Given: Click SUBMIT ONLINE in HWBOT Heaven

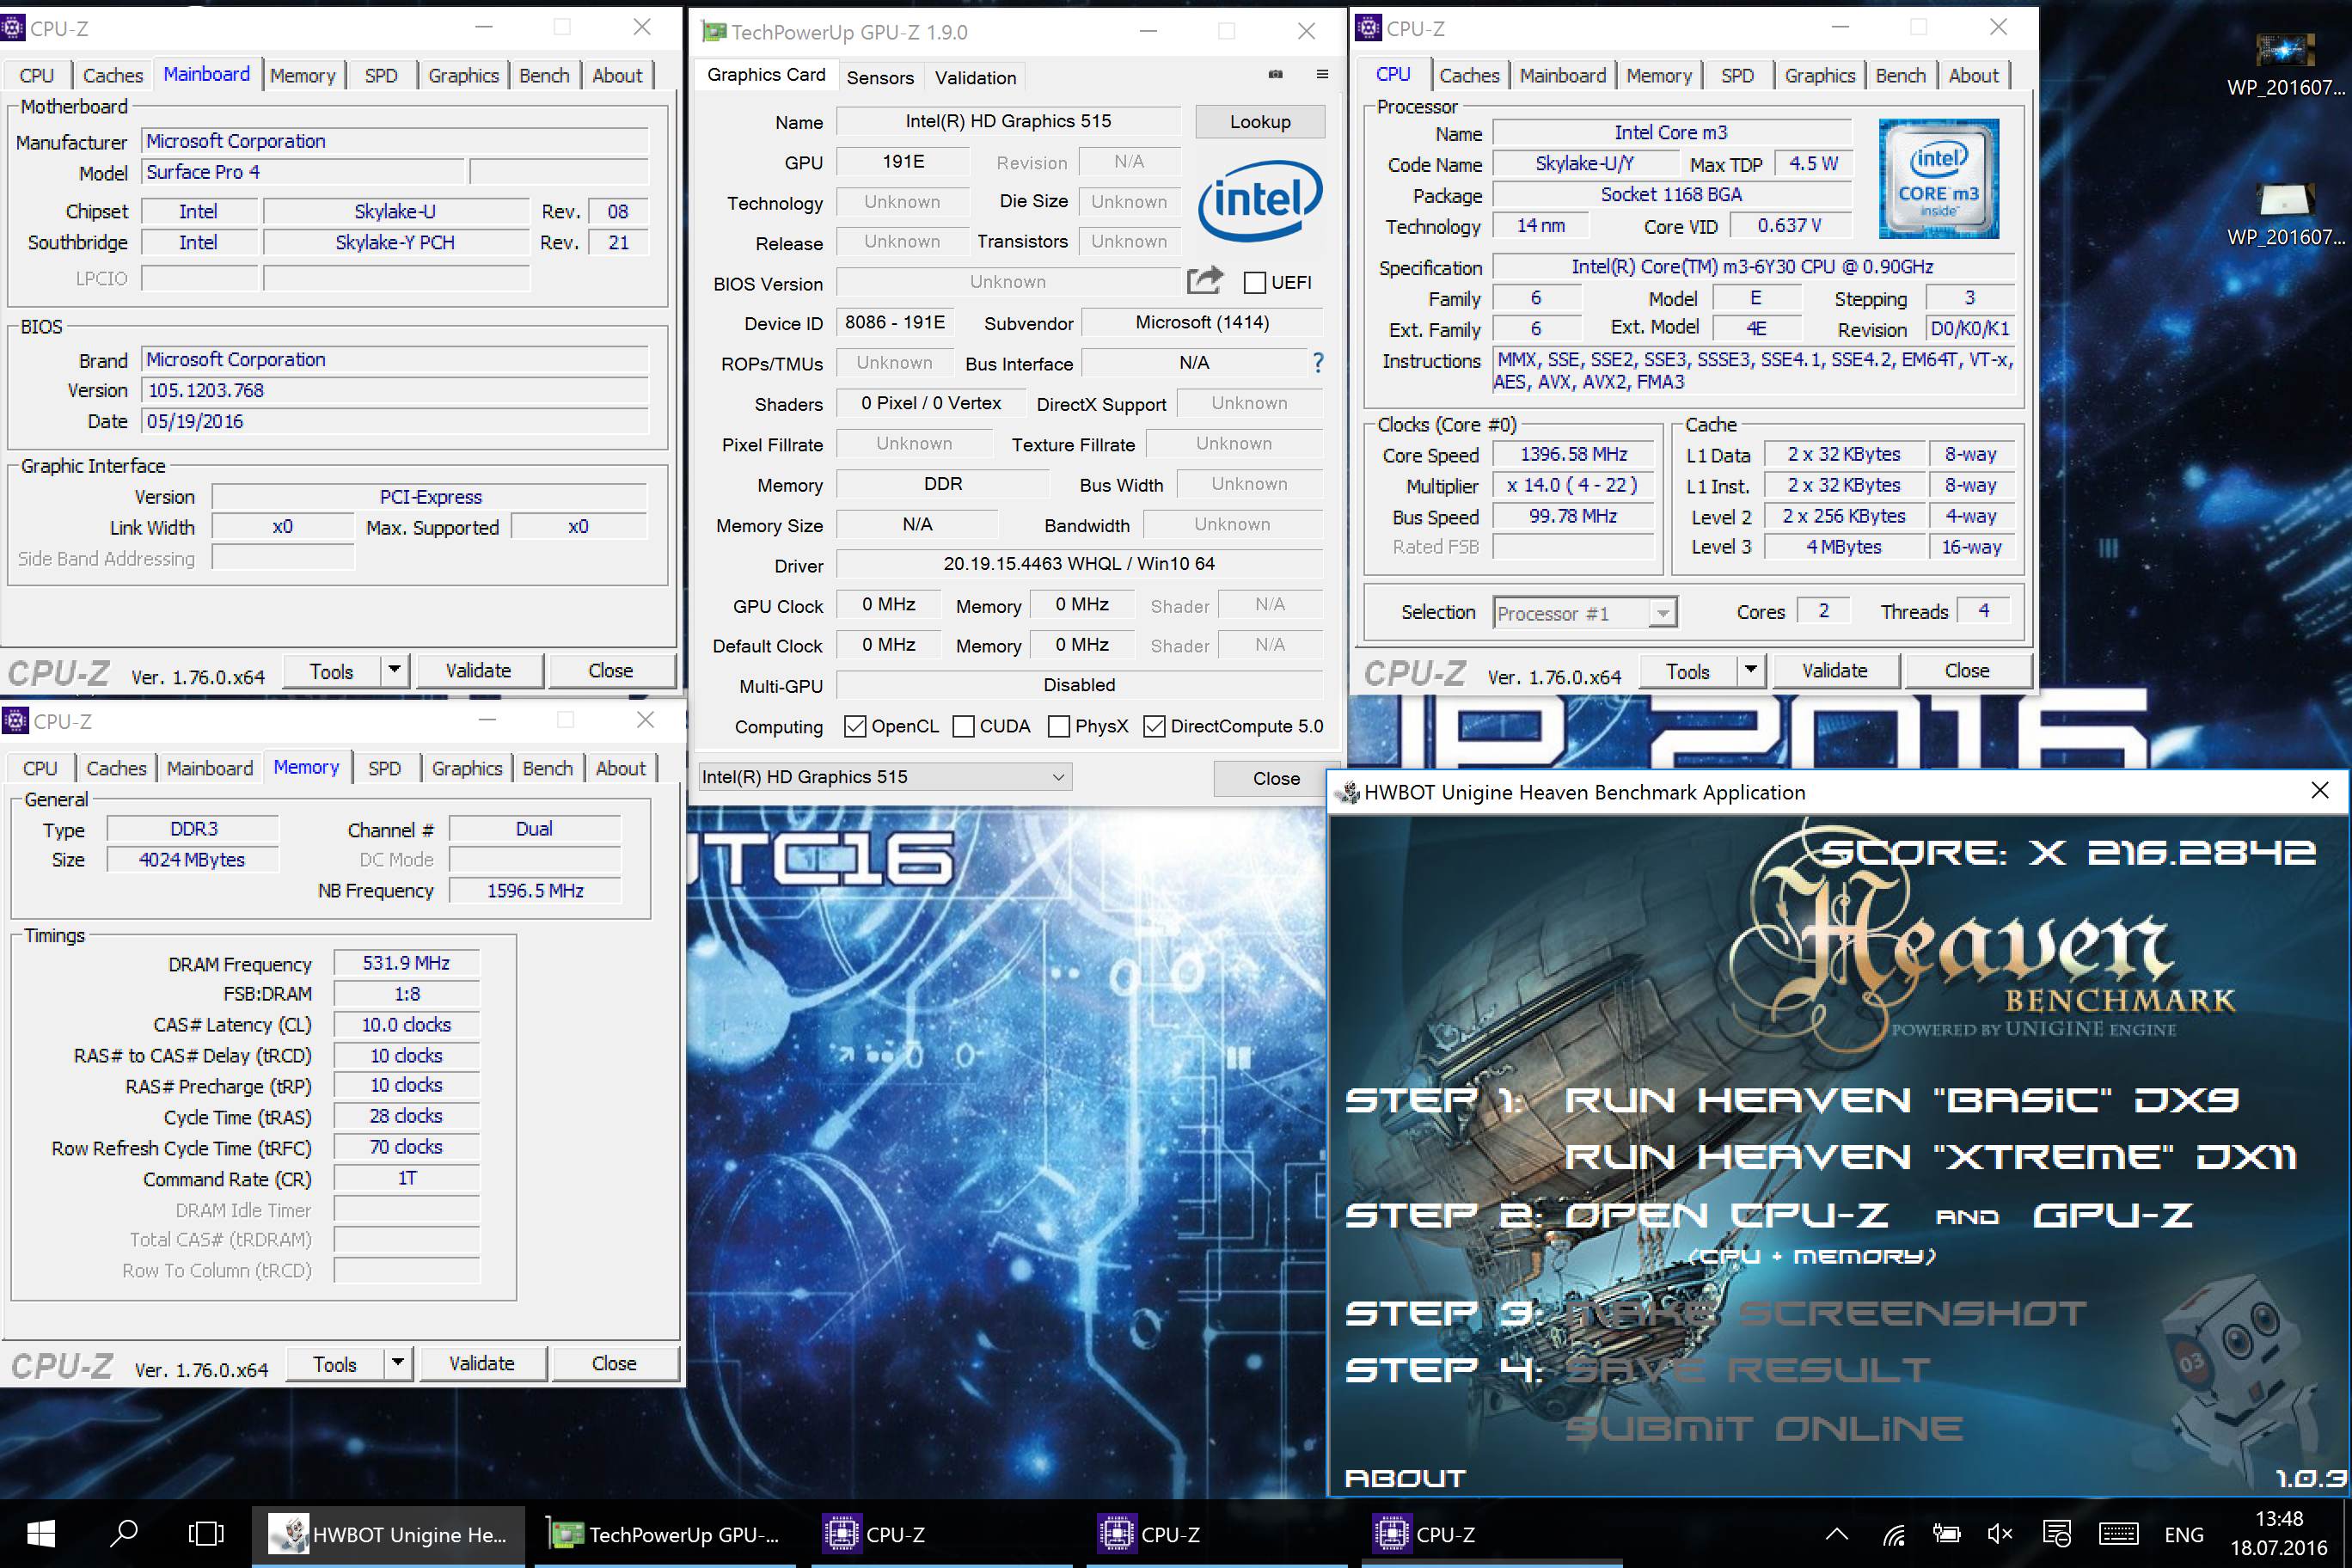Looking at the screenshot, I should tap(1764, 1428).
